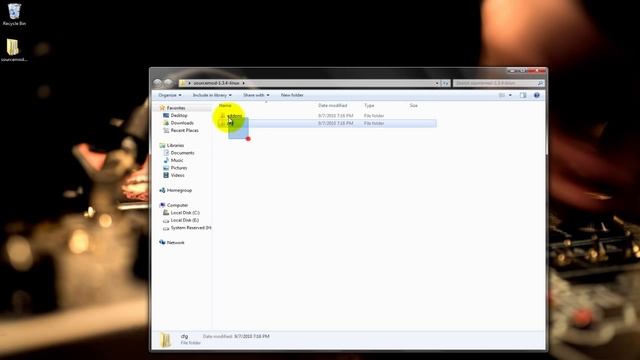Expand the arrow after the sourcemod-1.3.4-linux breadcrumb
Image resolution: width=640 pixels, height=360 pixels.
(244, 83)
